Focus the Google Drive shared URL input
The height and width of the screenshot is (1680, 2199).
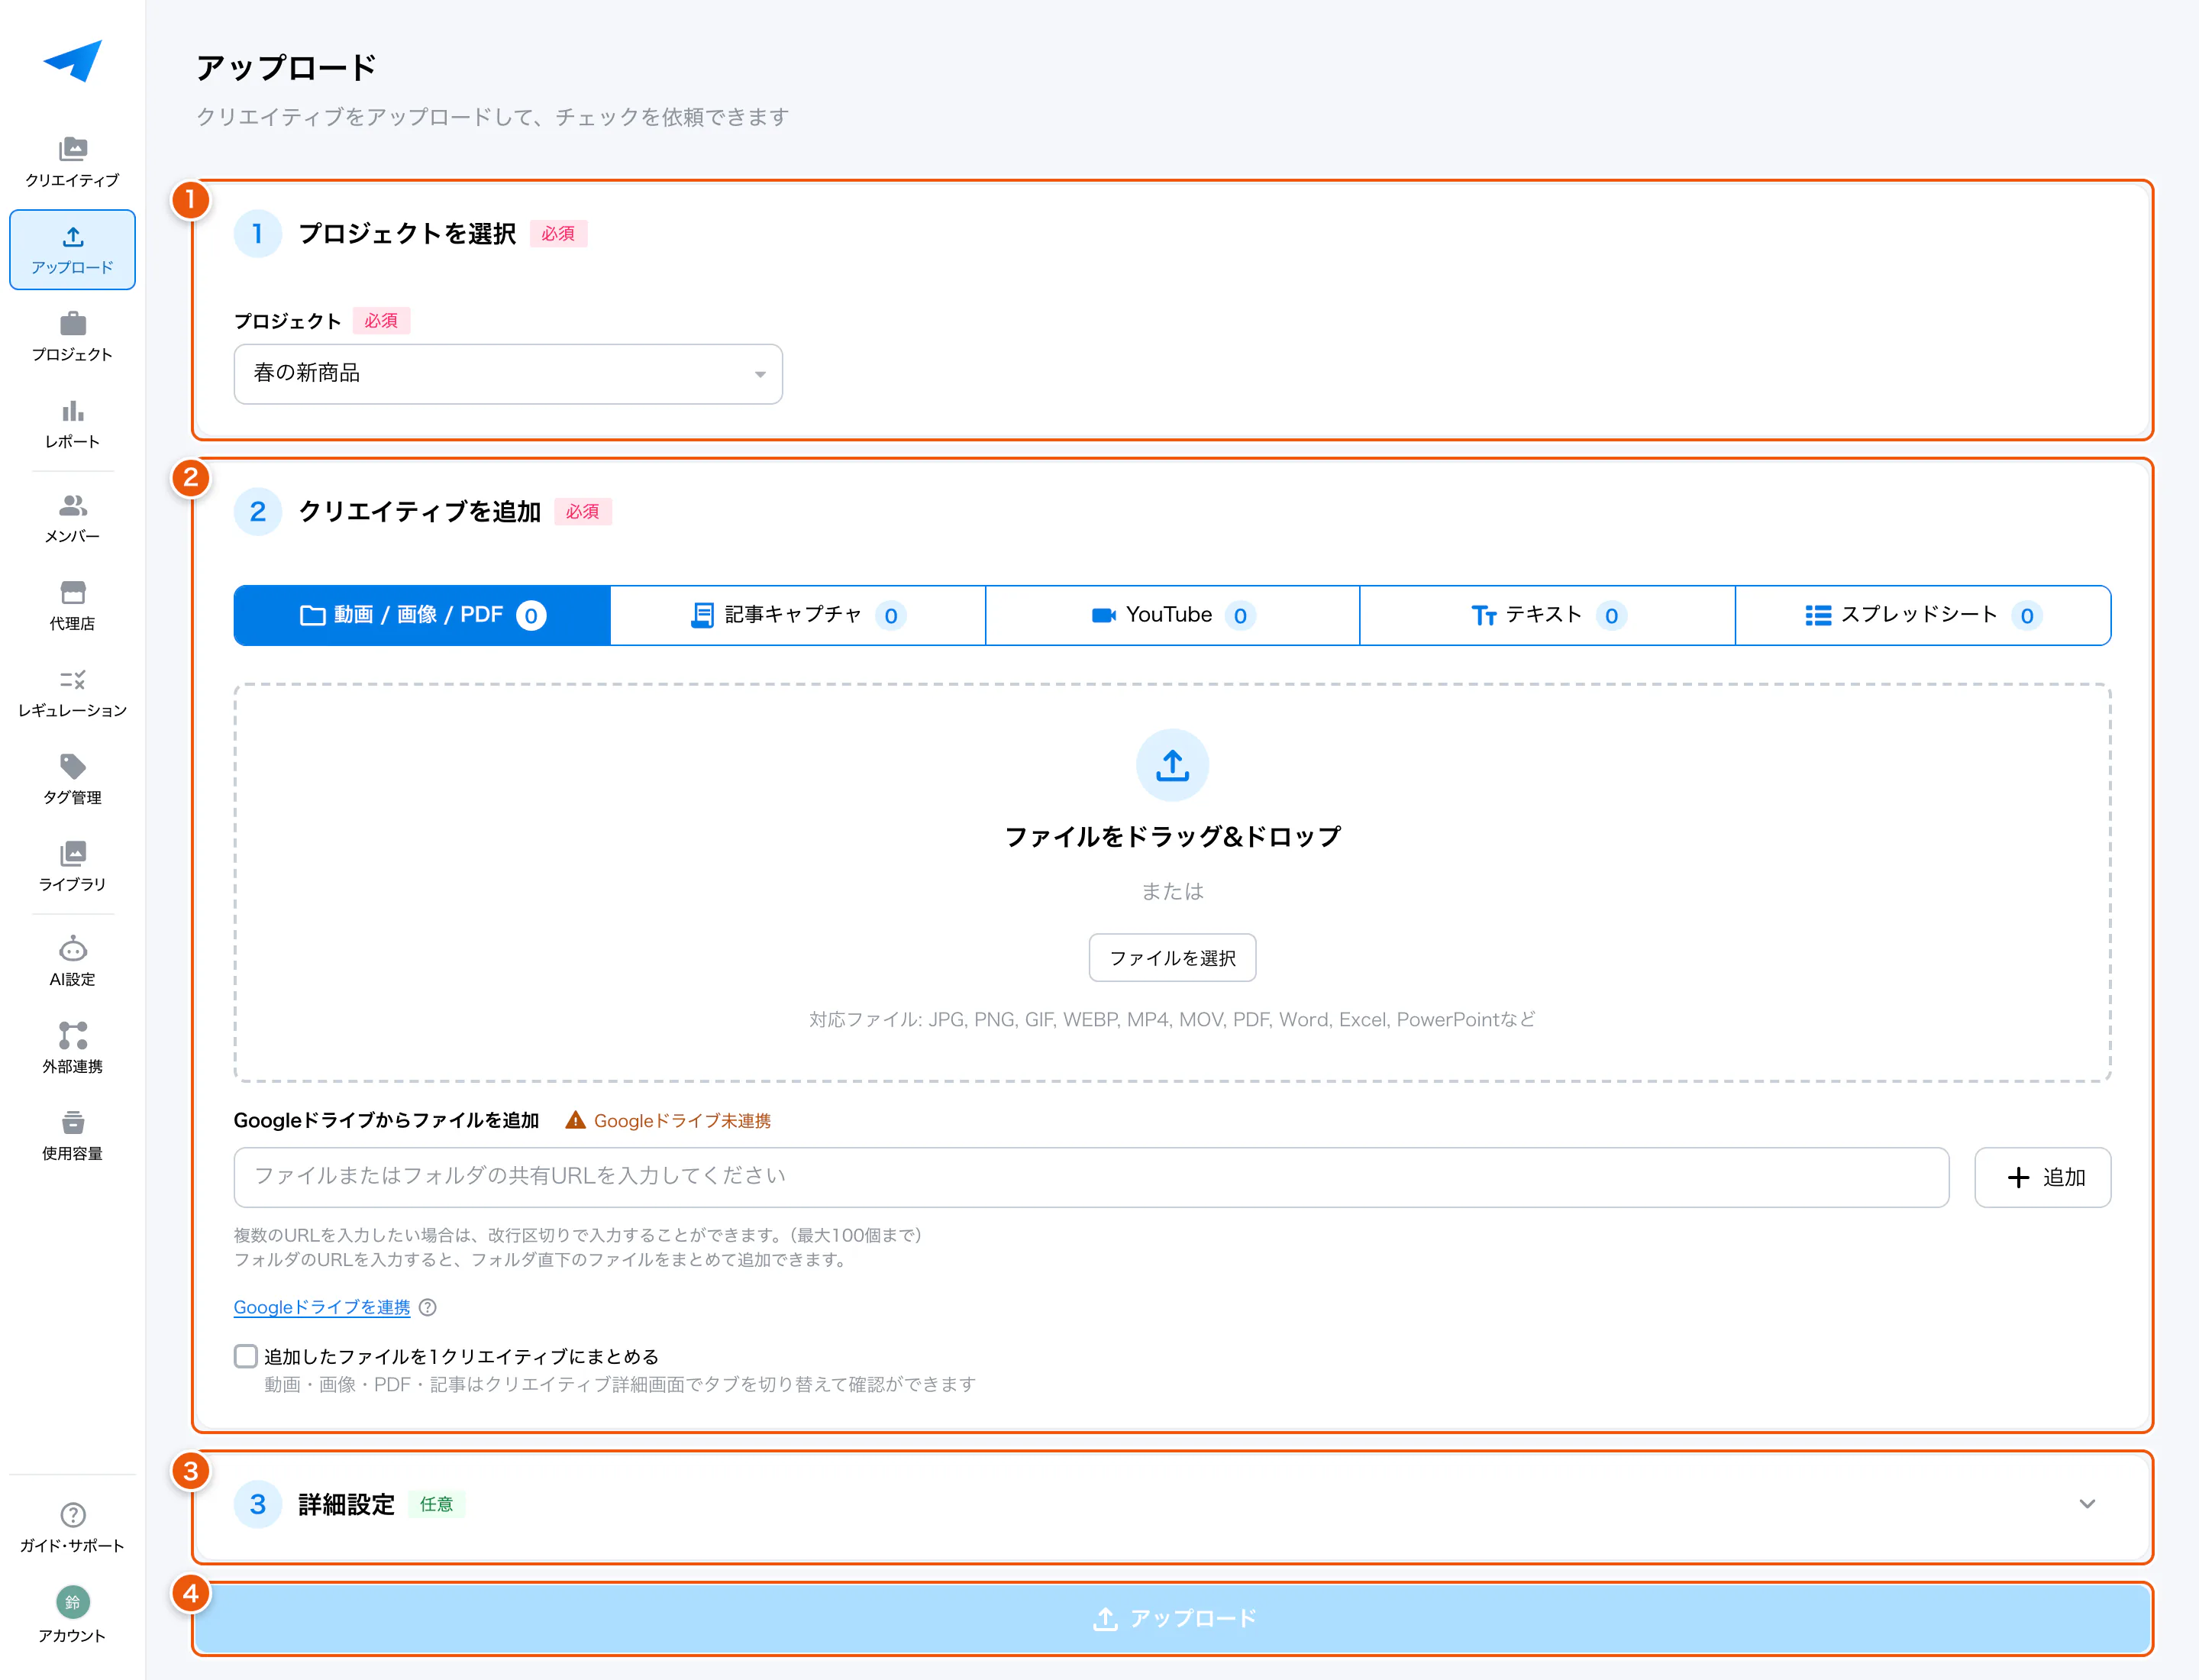[x=1091, y=1177]
